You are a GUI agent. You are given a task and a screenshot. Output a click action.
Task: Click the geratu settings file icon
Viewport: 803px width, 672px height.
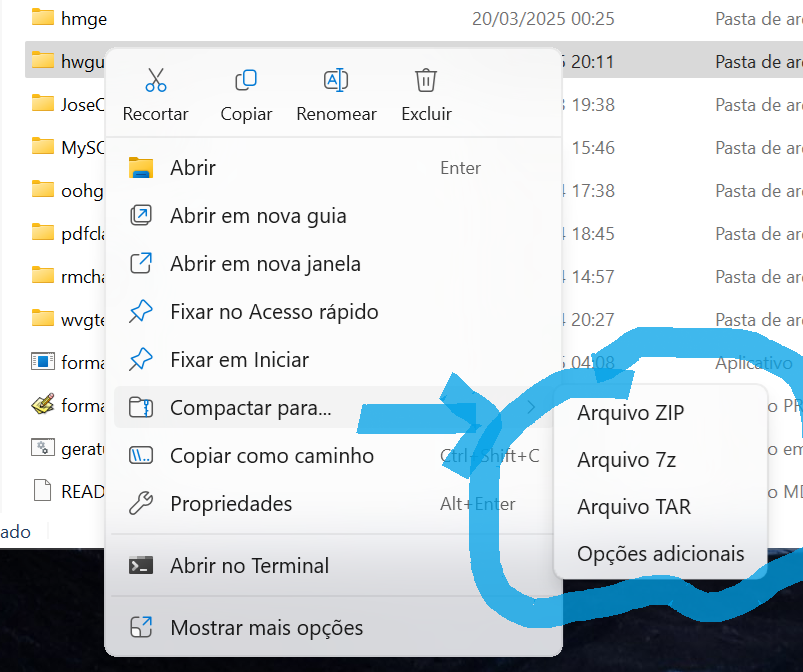pos(43,448)
